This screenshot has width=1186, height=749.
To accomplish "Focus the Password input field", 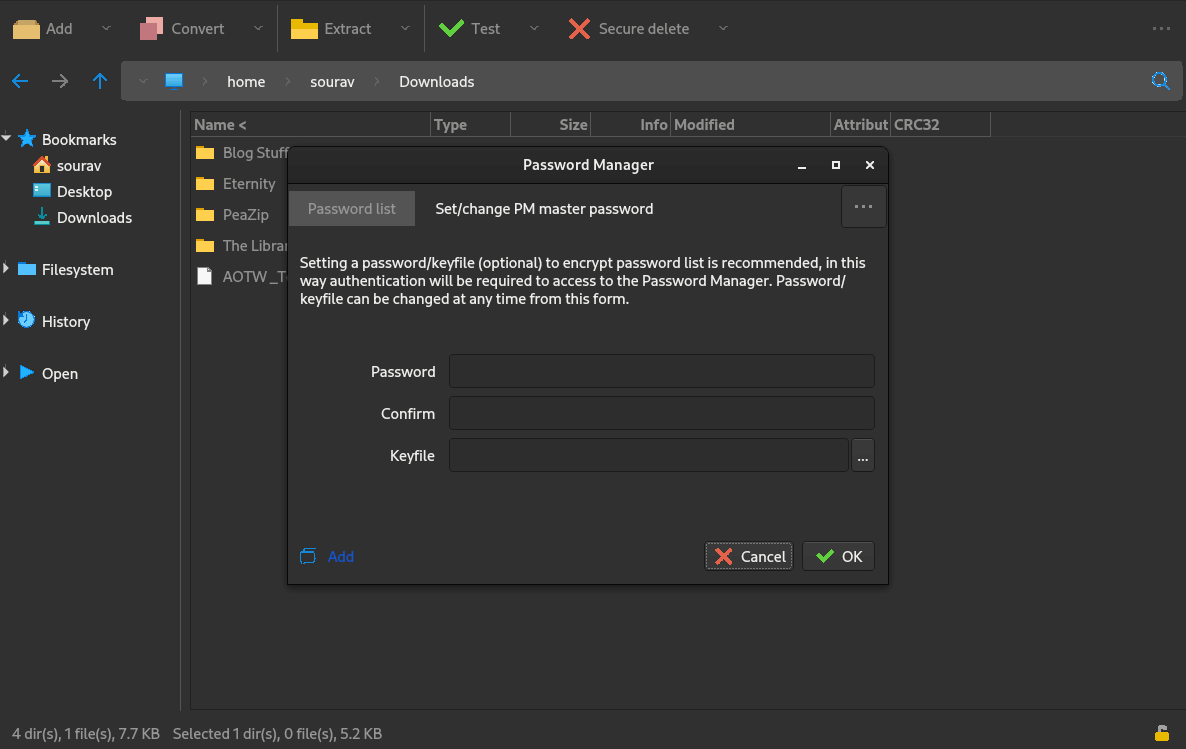I will tap(661, 371).
